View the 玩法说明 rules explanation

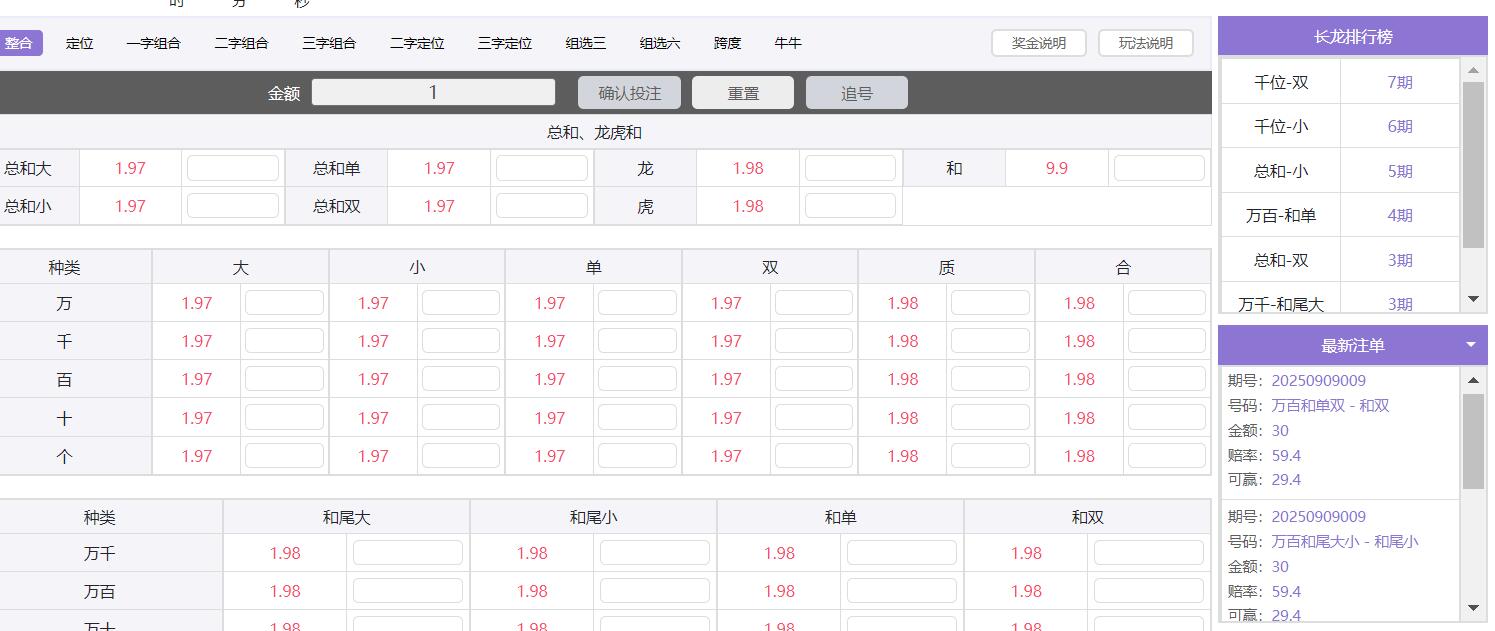pos(1145,43)
